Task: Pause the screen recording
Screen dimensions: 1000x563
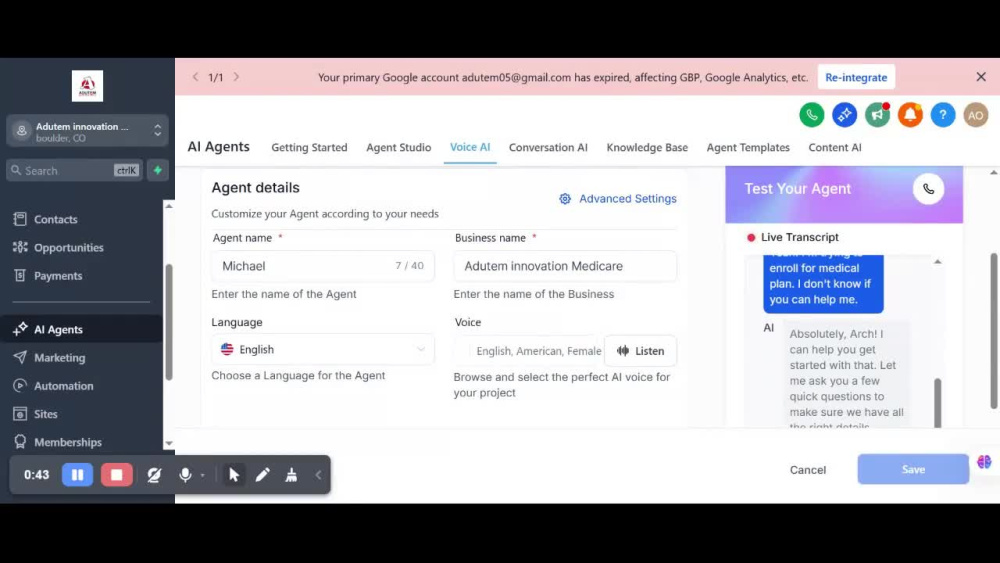Action: coord(77,474)
